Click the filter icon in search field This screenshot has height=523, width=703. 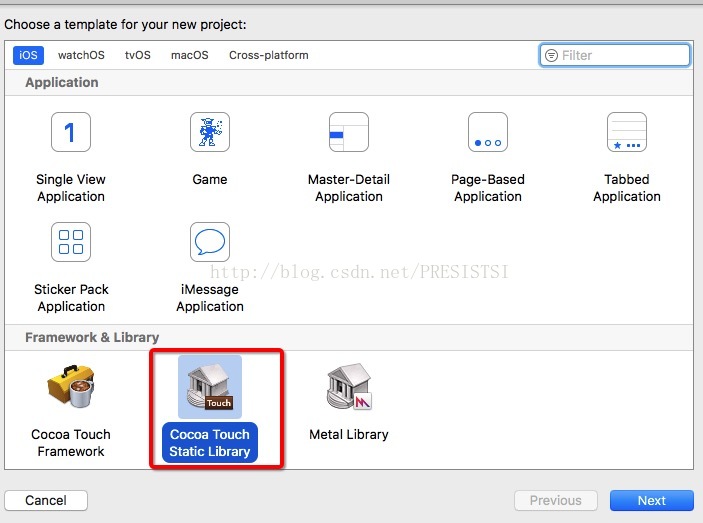pyautogui.click(x=551, y=55)
